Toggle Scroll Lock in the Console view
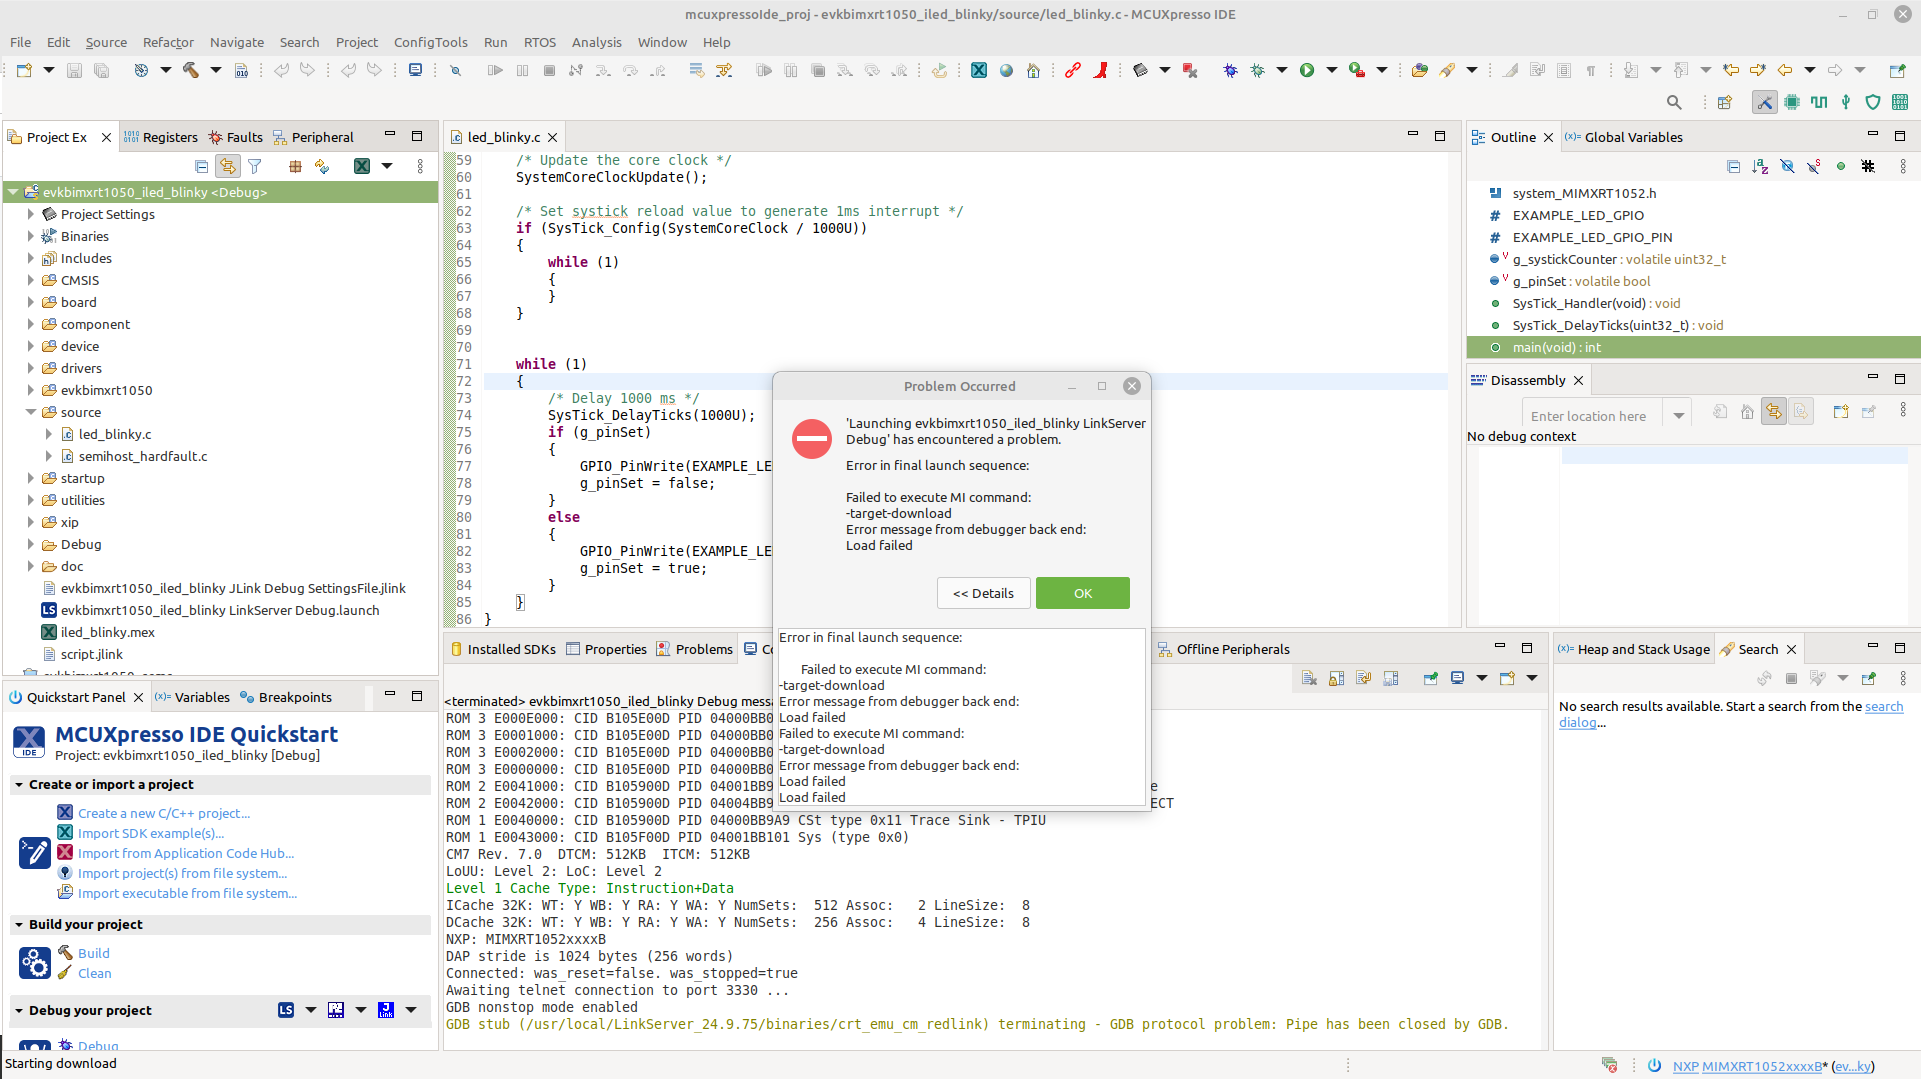The width and height of the screenshot is (1921, 1079). (x=1337, y=678)
